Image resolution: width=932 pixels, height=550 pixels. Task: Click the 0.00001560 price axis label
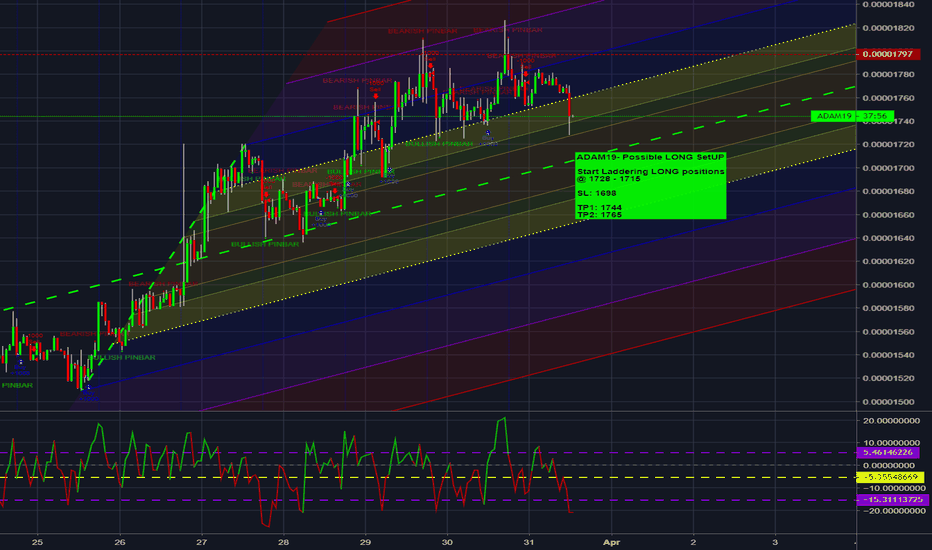[888, 332]
